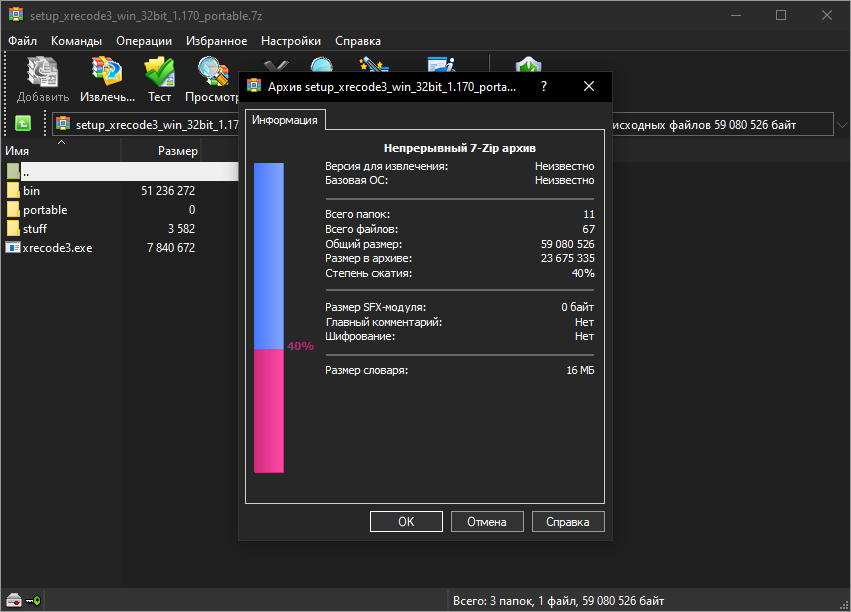The height and width of the screenshot is (612, 851).
Task: Go up one level with green arrow icon
Action: [23, 124]
